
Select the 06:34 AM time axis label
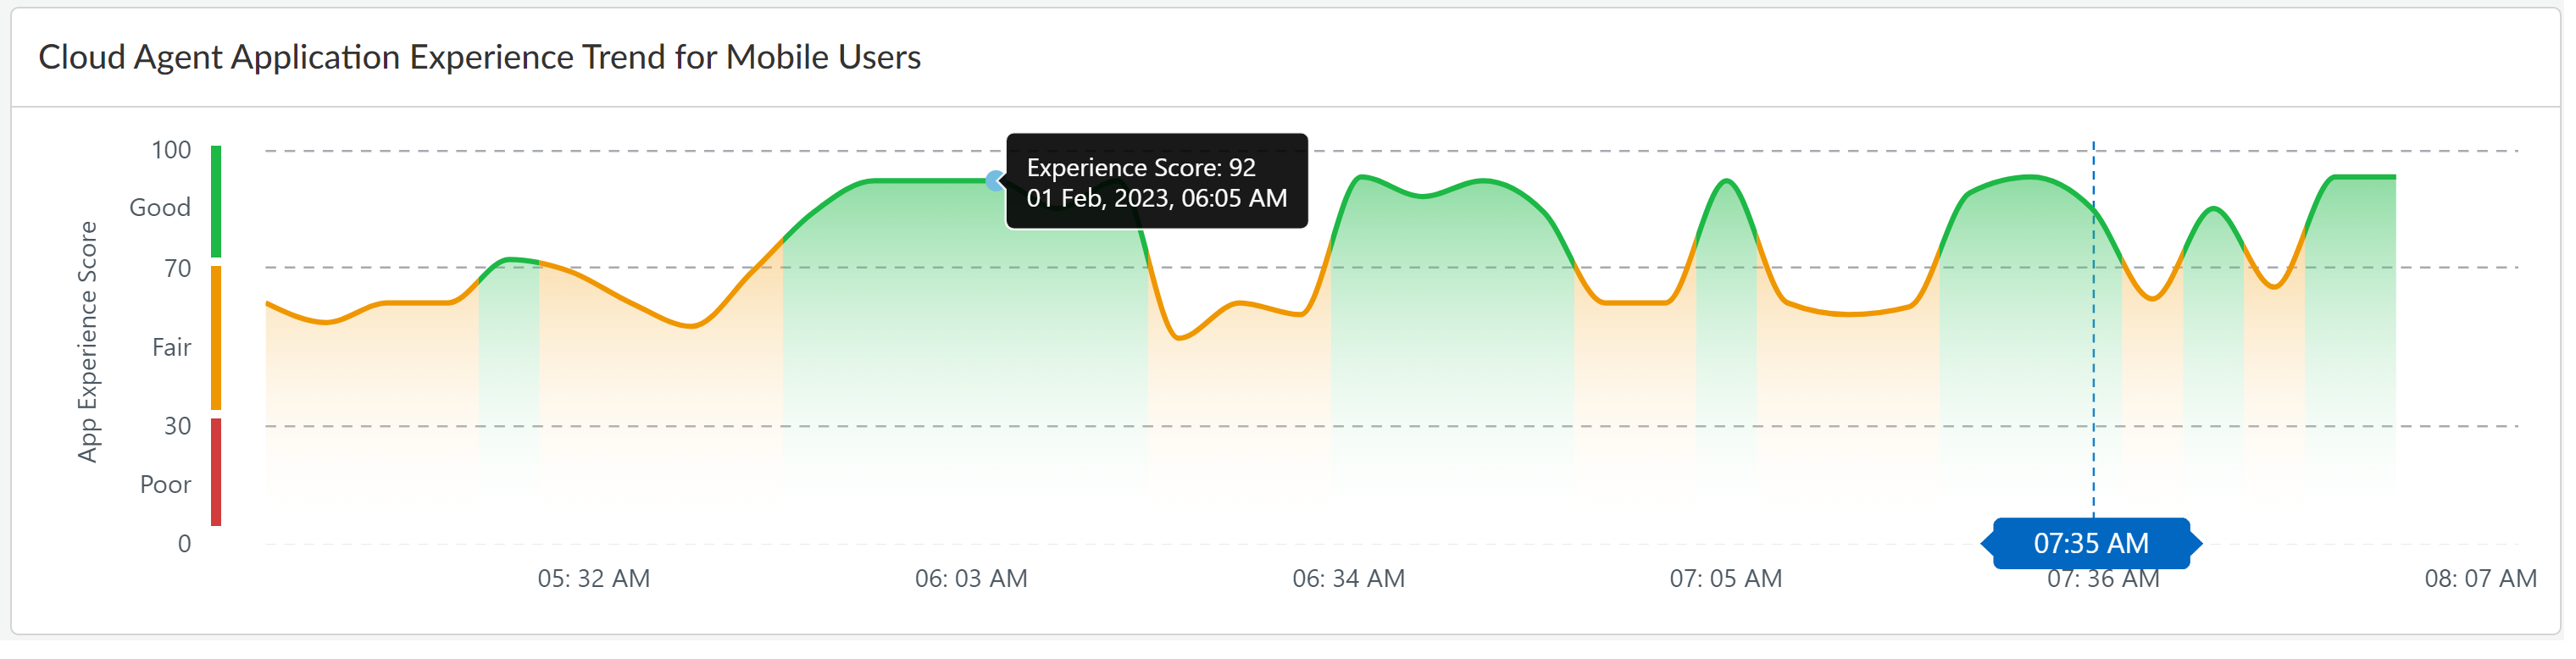[x=1348, y=579]
